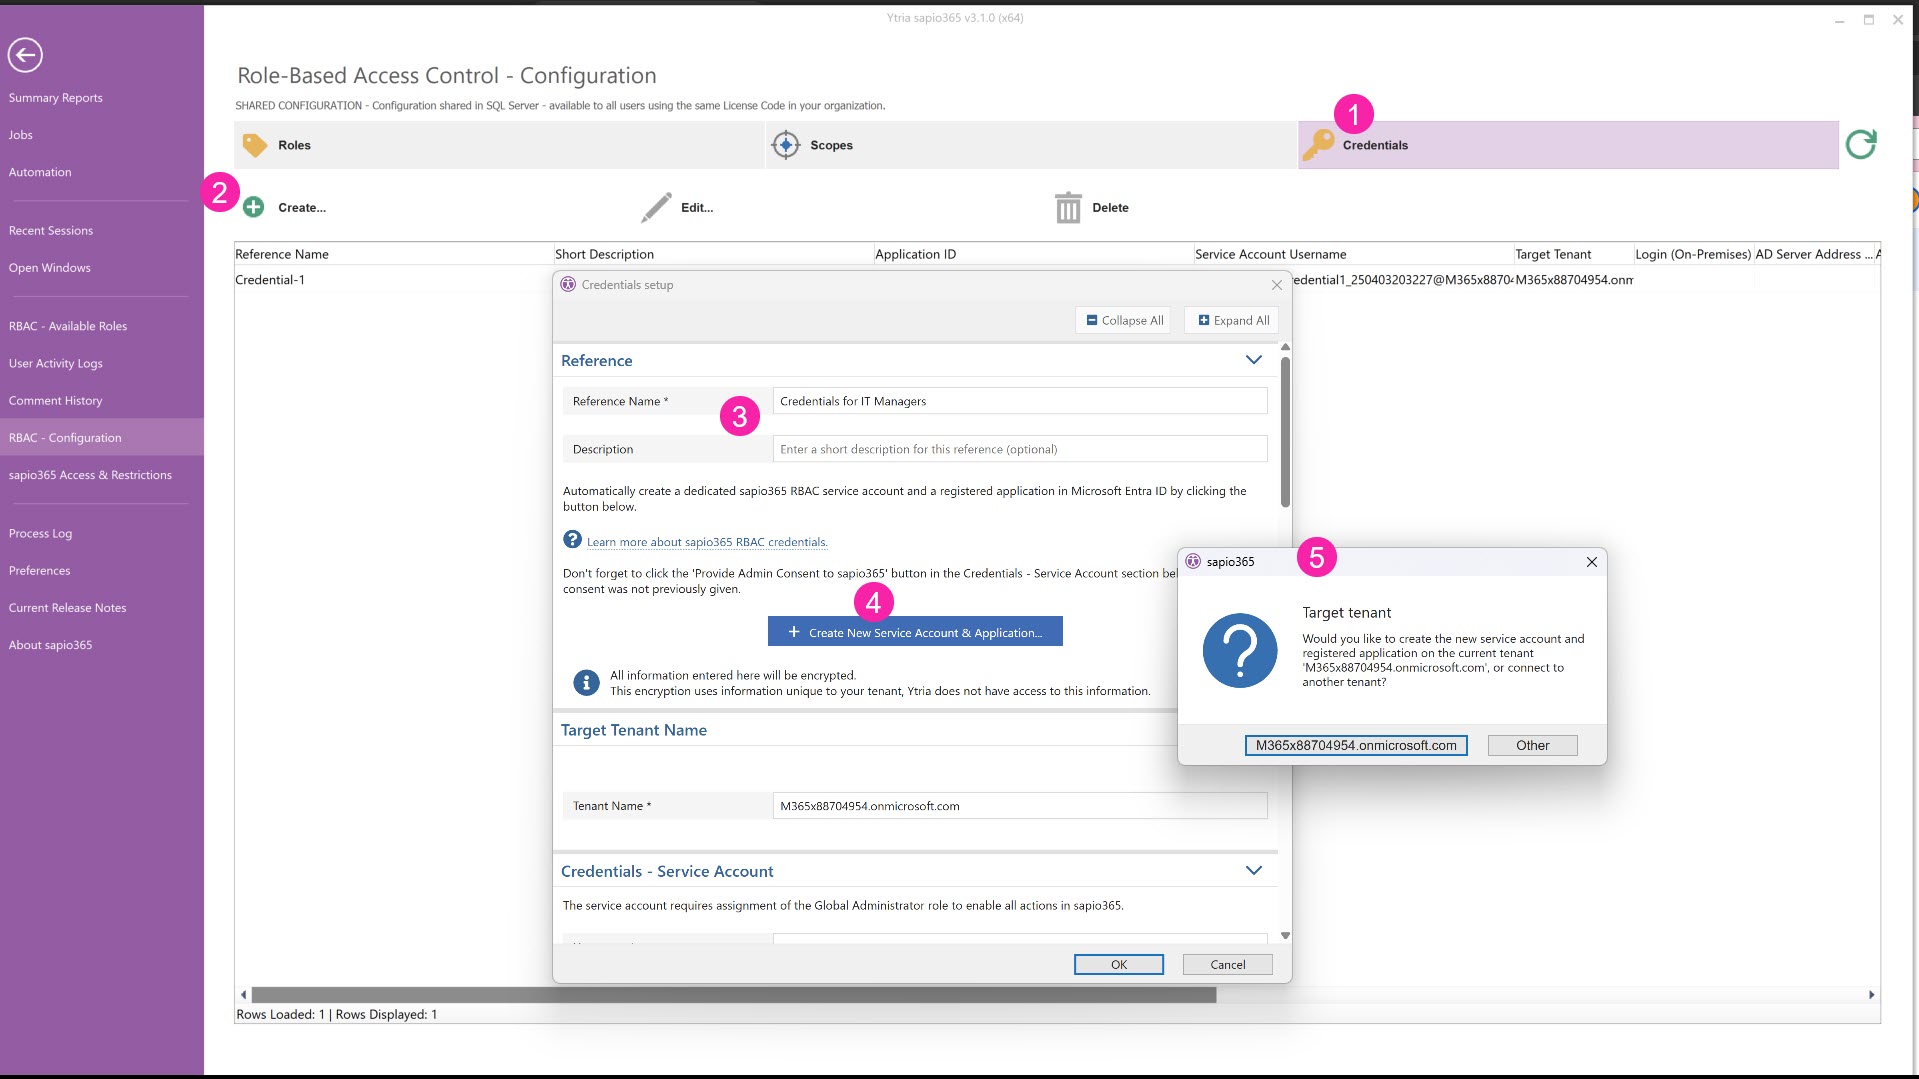This screenshot has height=1079, width=1919.
Task: Click the Roles tag icon
Action: point(255,145)
